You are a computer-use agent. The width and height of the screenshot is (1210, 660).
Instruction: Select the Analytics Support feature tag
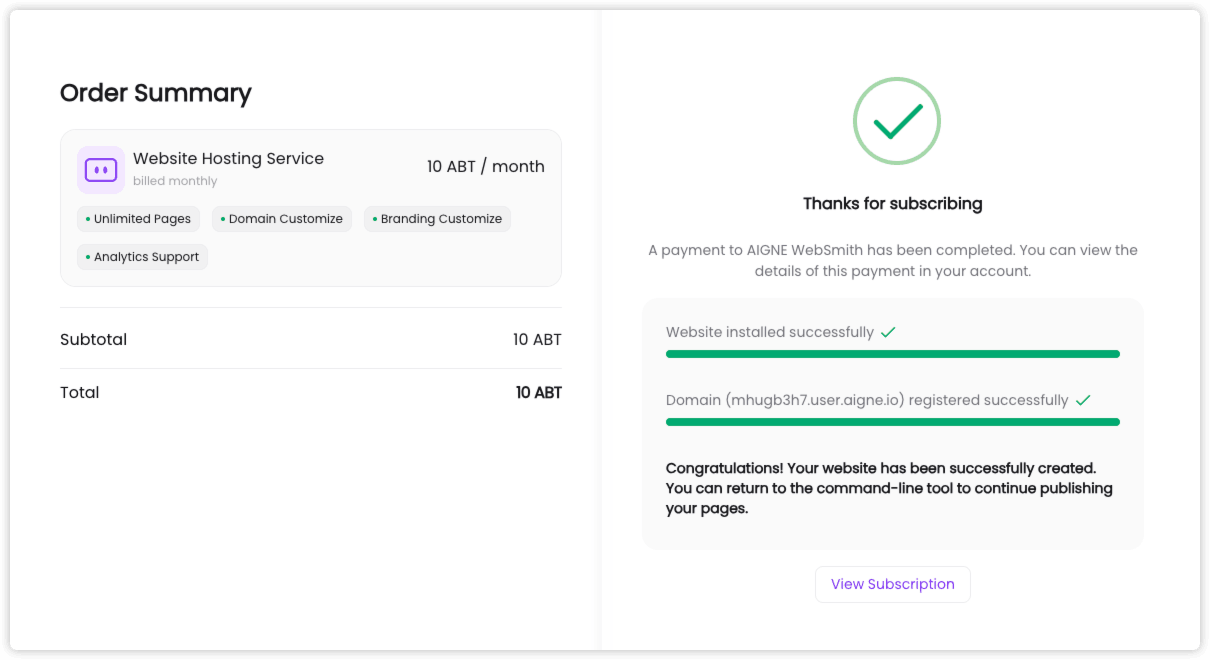(x=142, y=256)
